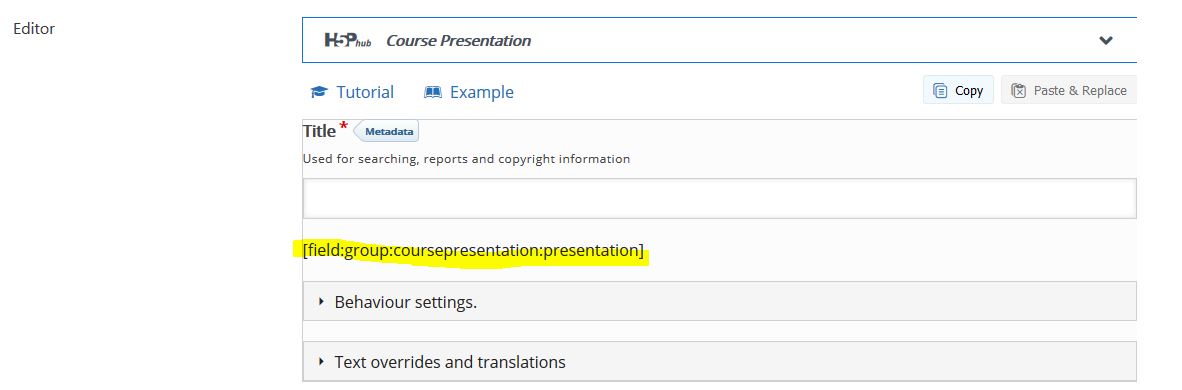Click into the Title input field
The height and width of the screenshot is (390, 1182).
pyautogui.click(x=719, y=198)
